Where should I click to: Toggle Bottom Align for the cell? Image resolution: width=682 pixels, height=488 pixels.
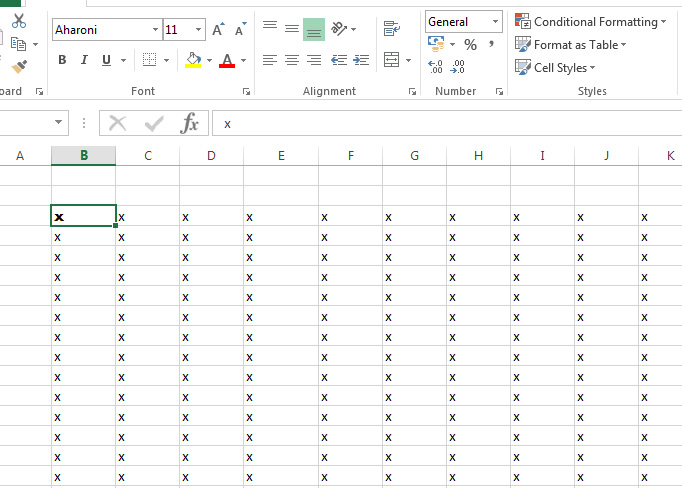pyautogui.click(x=314, y=29)
